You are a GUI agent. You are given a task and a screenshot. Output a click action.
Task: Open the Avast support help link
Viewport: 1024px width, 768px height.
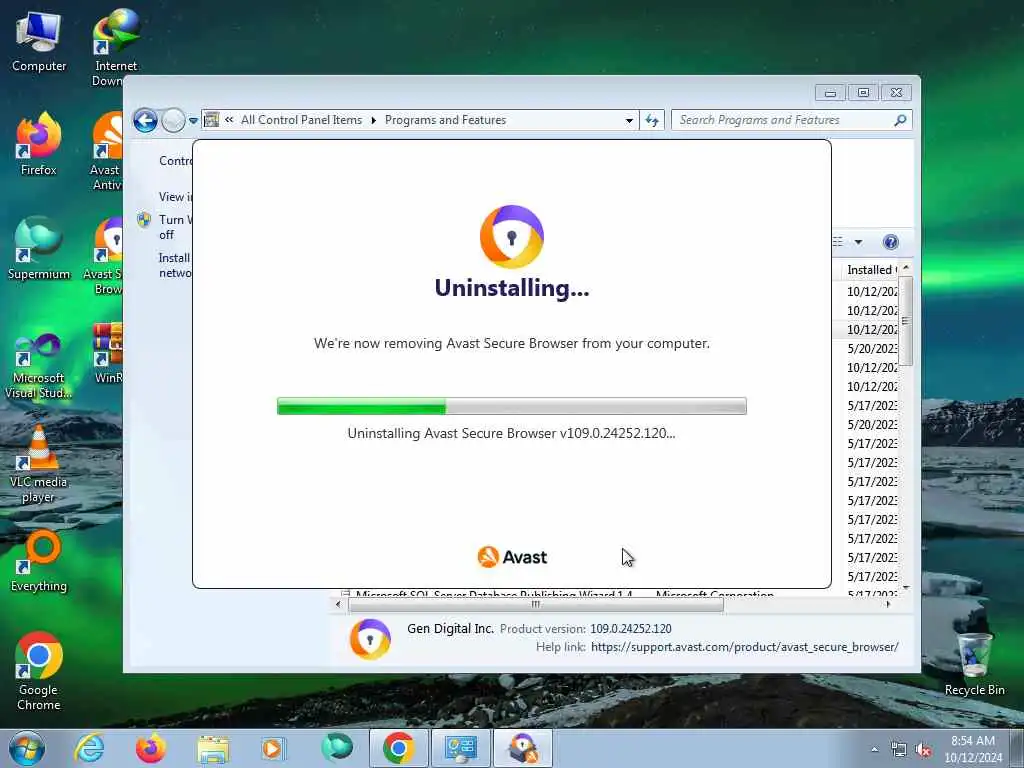(x=744, y=647)
